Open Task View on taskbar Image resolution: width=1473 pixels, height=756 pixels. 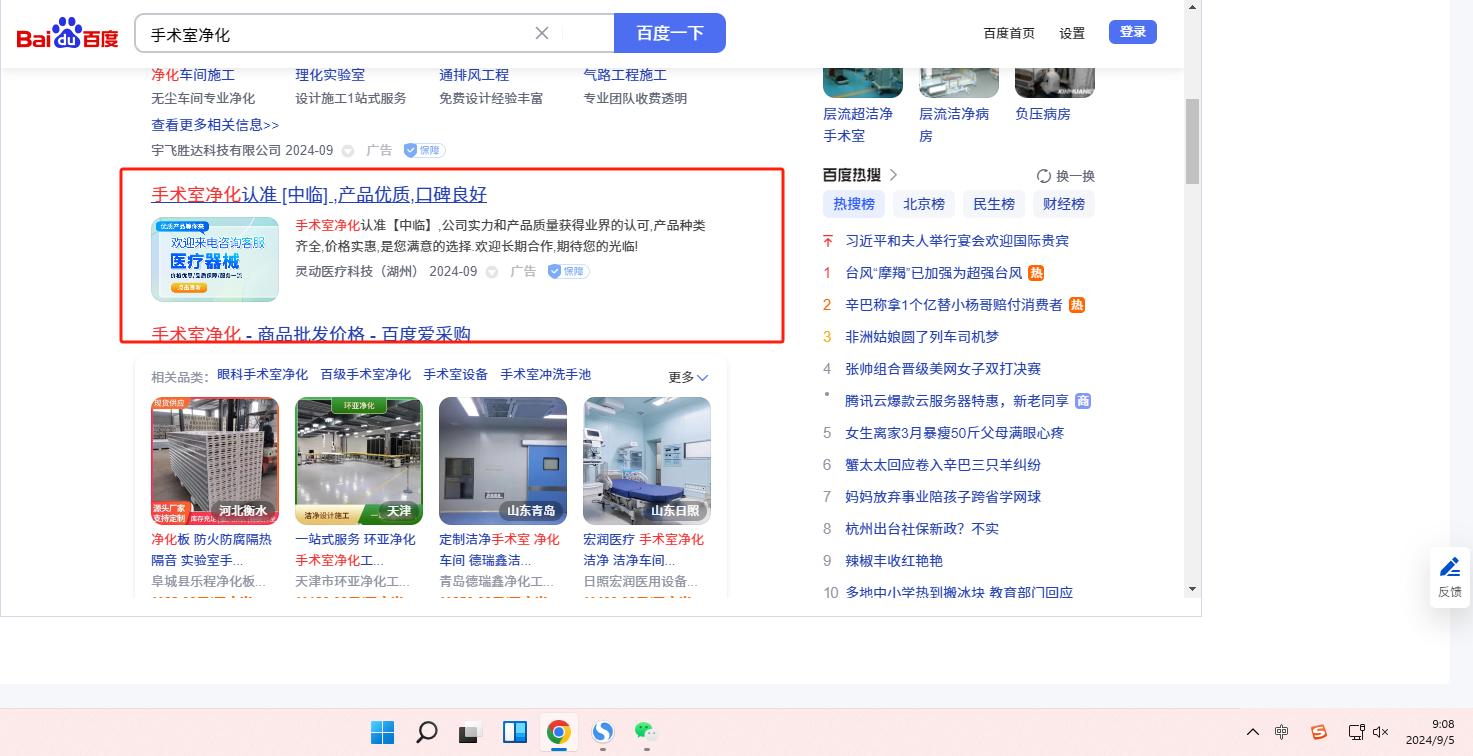tap(471, 732)
